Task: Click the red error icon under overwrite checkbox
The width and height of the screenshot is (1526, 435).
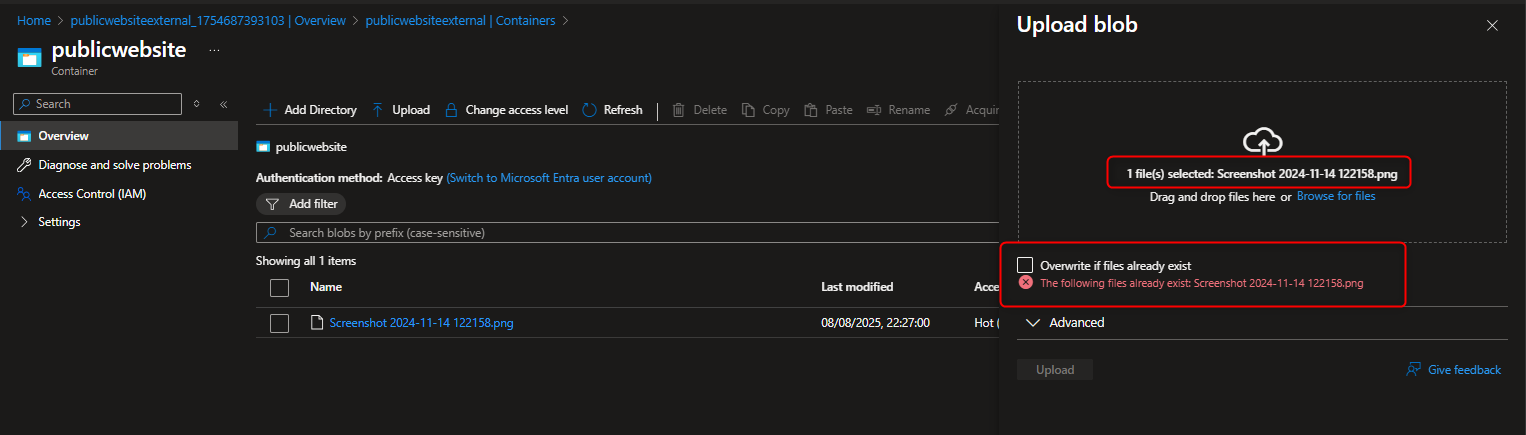Action: pos(1025,283)
